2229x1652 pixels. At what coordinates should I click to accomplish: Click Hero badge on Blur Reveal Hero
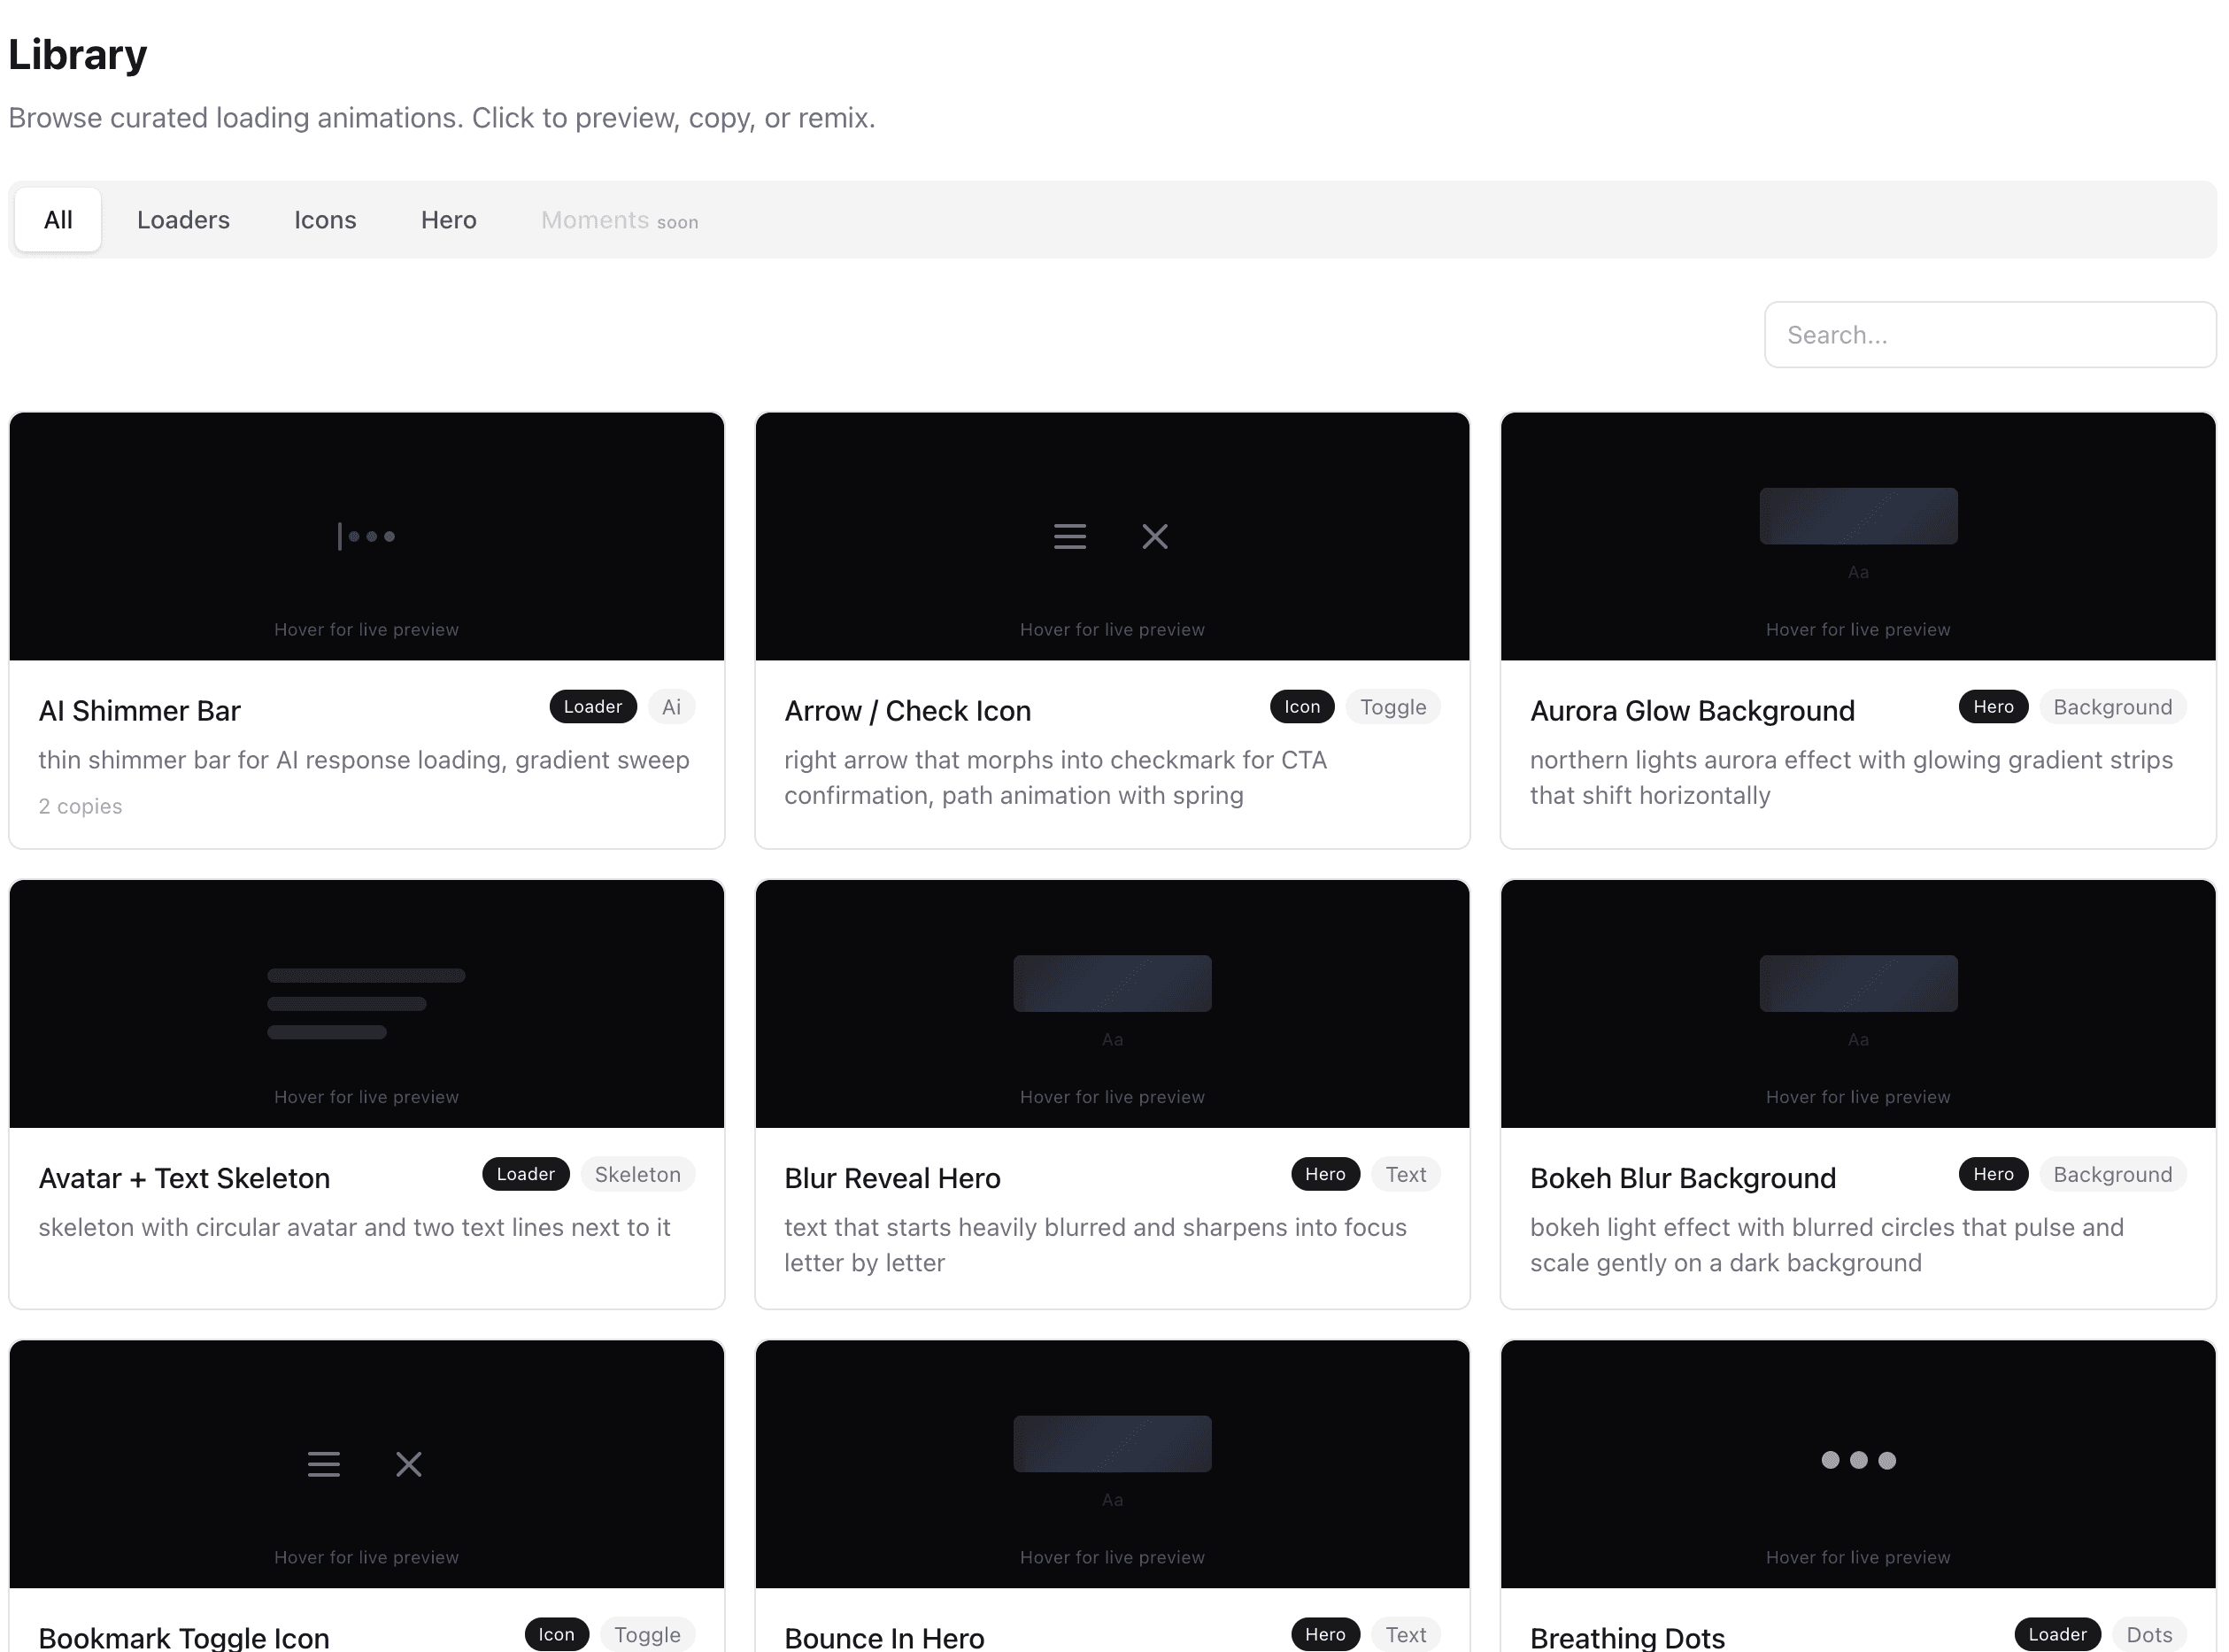click(x=1325, y=1174)
